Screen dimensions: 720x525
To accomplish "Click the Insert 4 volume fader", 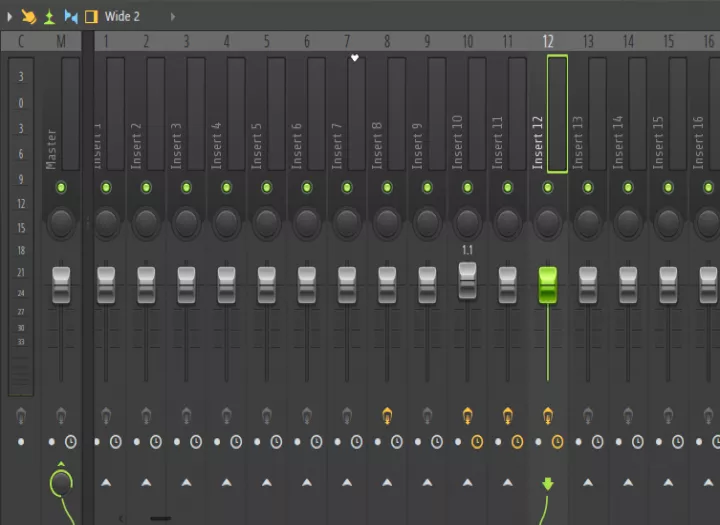I will point(226,285).
